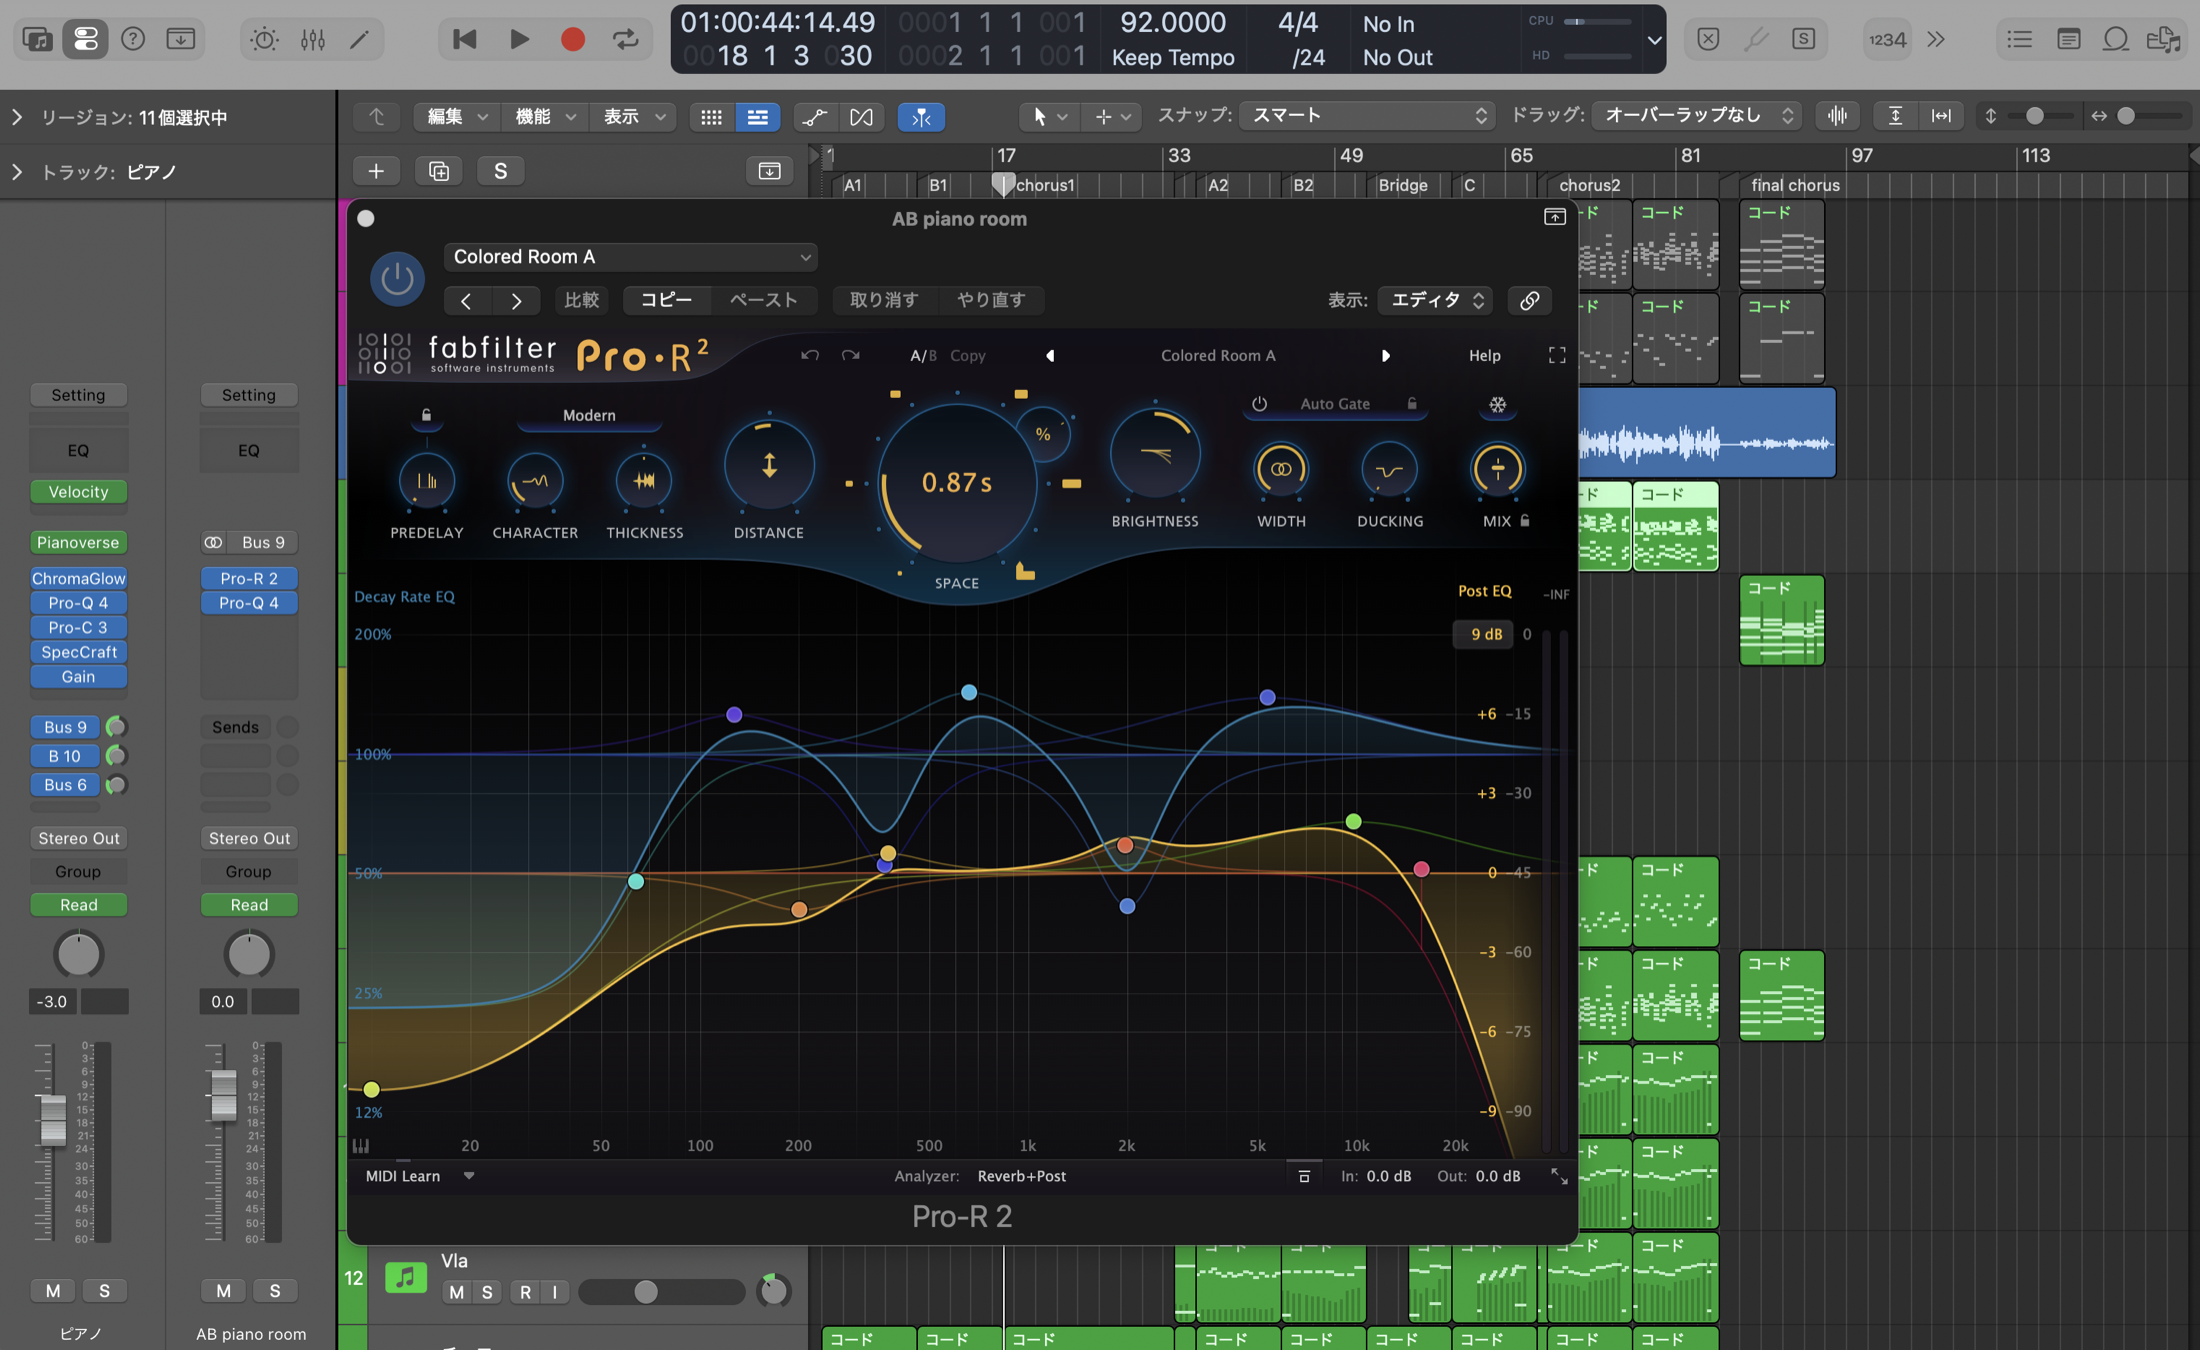The height and width of the screenshot is (1350, 2200).
Task: Click the やり直す redo button
Action: tap(991, 300)
